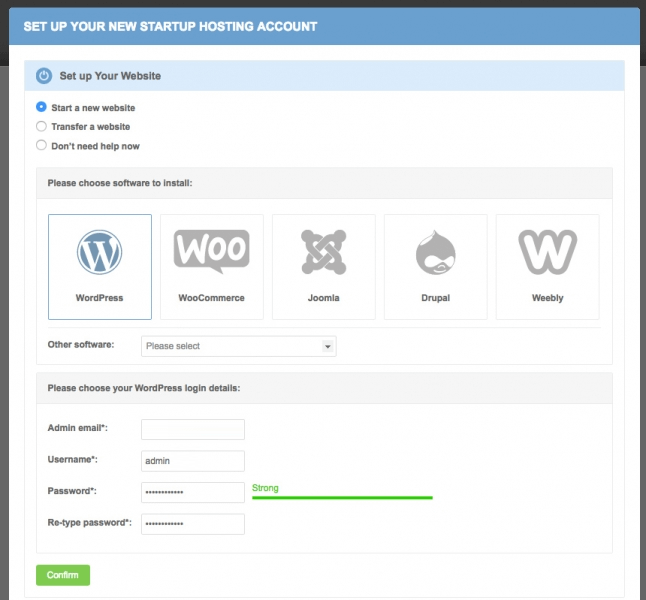The height and width of the screenshot is (600, 646).
Task: Choose Transfer a website option
Action: [41, 126]
